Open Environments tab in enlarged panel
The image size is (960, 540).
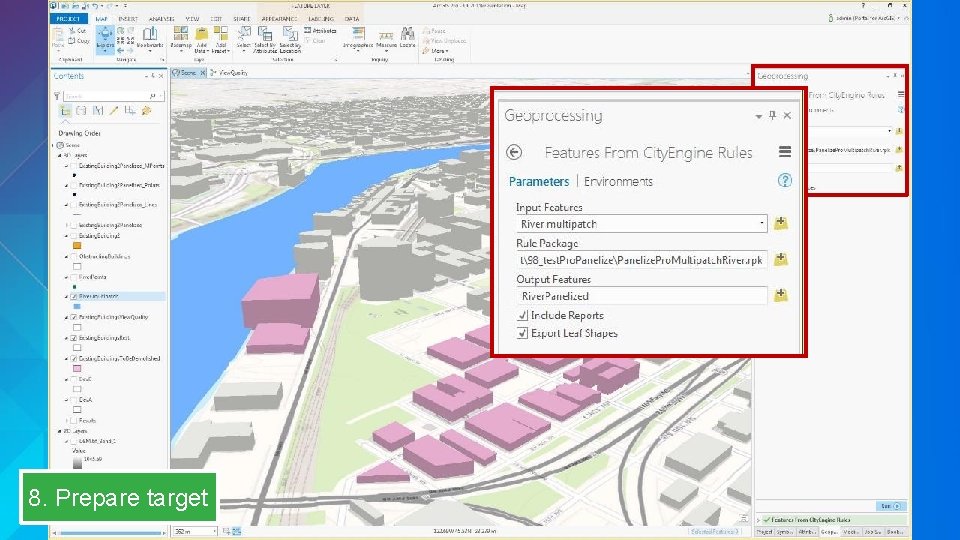pyautogui.click(x=618, y=182)
